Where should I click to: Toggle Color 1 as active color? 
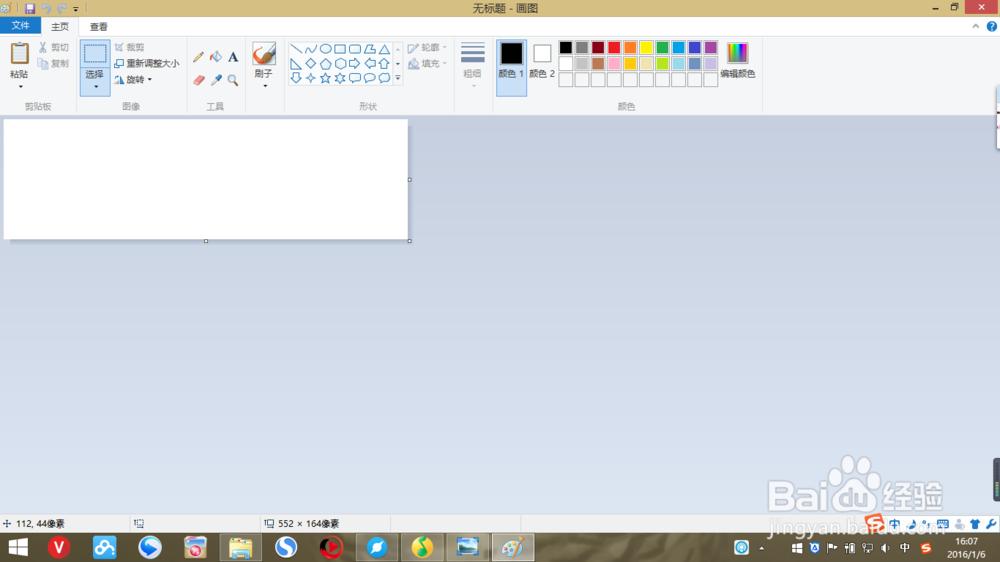pos(511,67)
